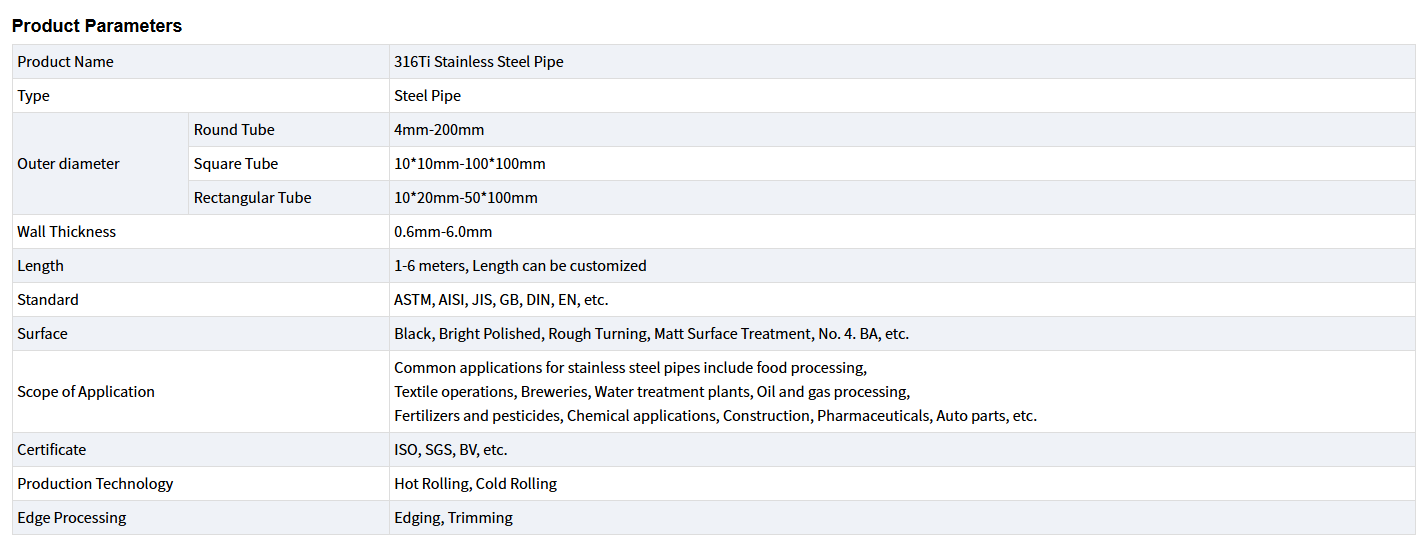Click the Scope of Application label
This screenshot has height=547, width=1426.
click(x=86, y=392)
